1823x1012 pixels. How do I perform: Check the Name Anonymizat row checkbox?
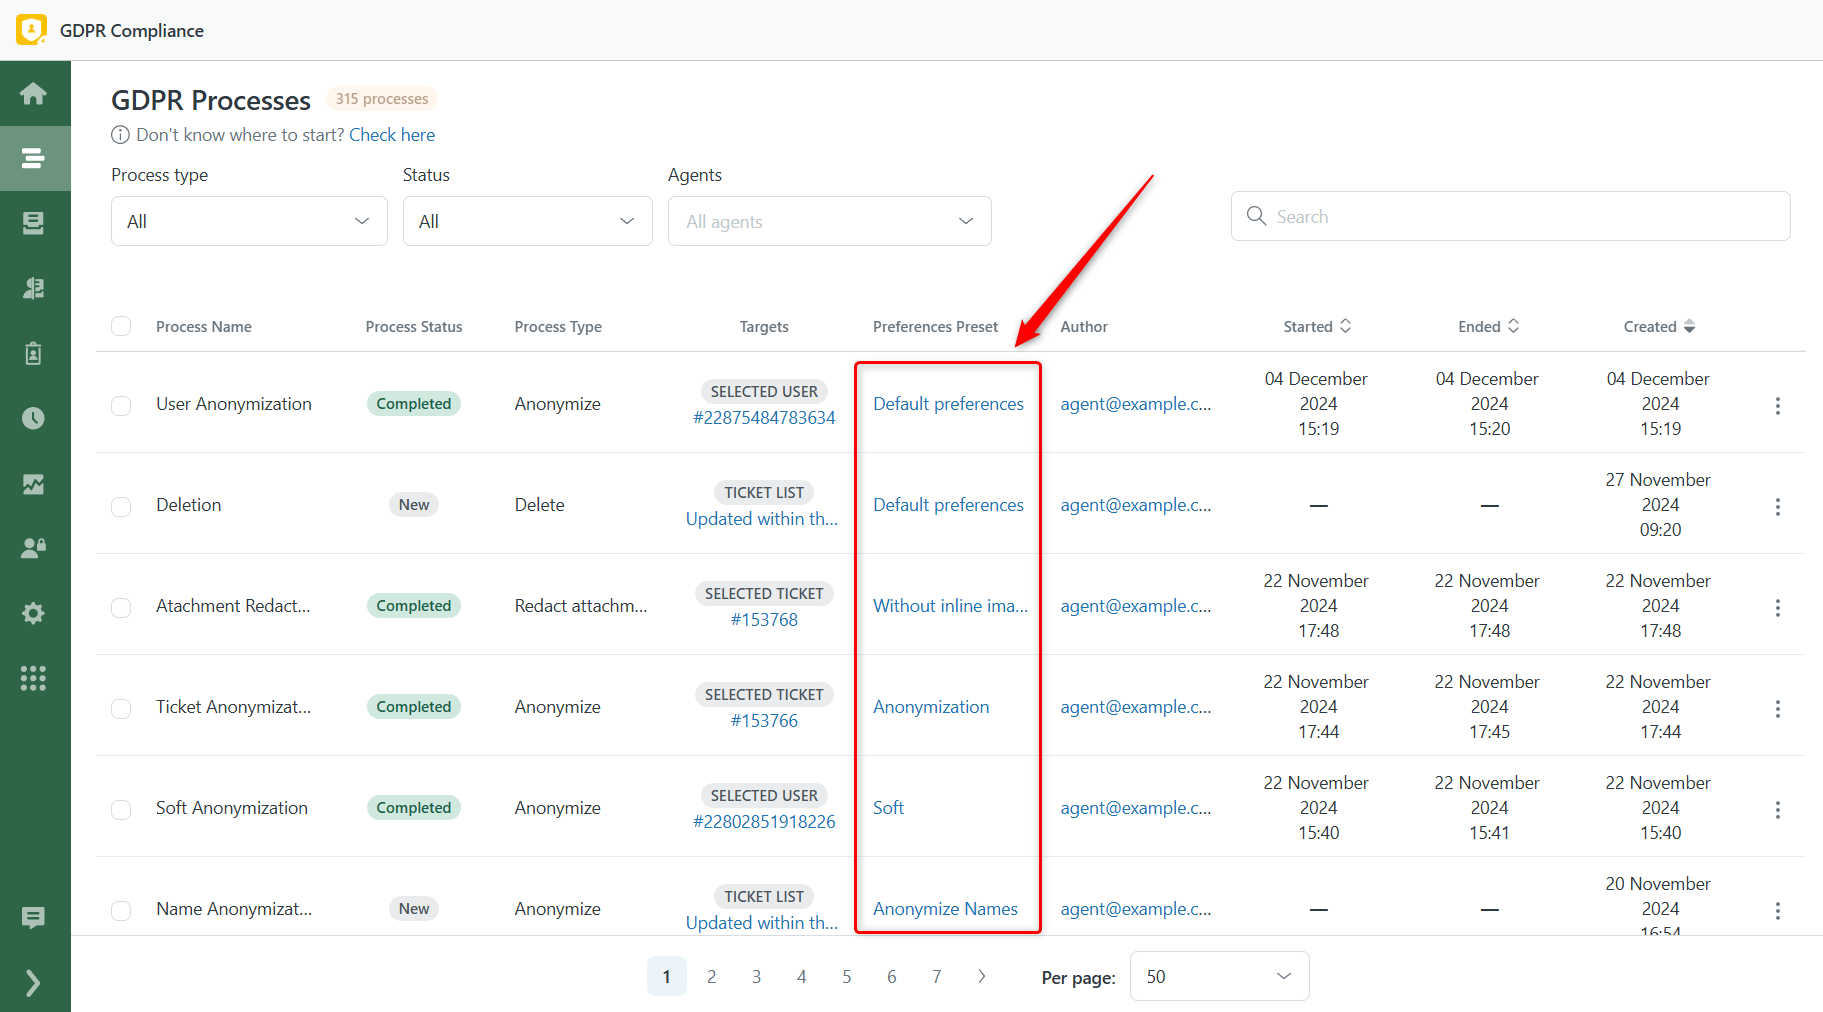121,910
